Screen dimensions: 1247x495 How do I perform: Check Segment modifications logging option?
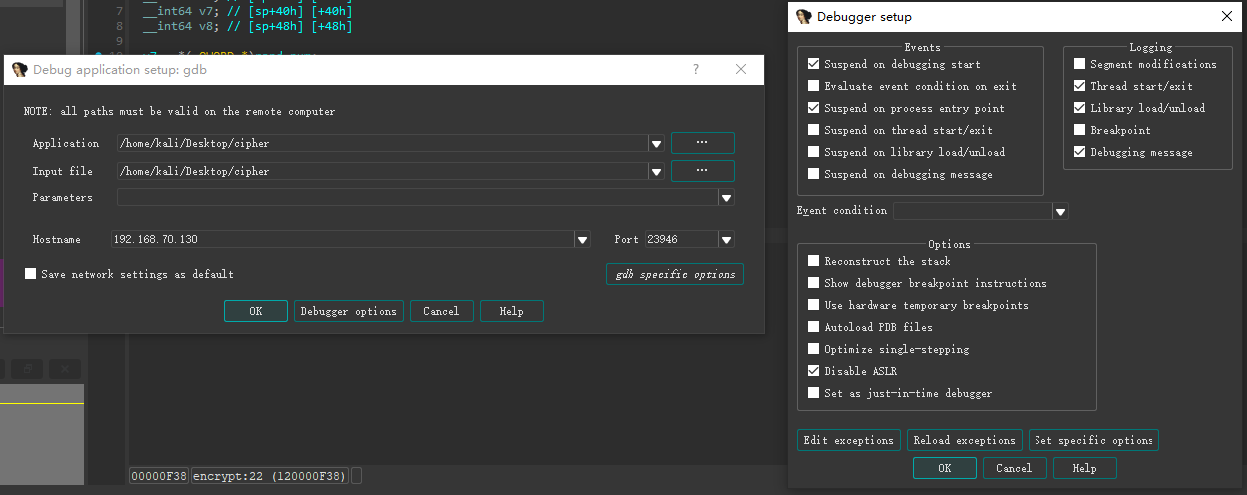[x=1080, y=64]
